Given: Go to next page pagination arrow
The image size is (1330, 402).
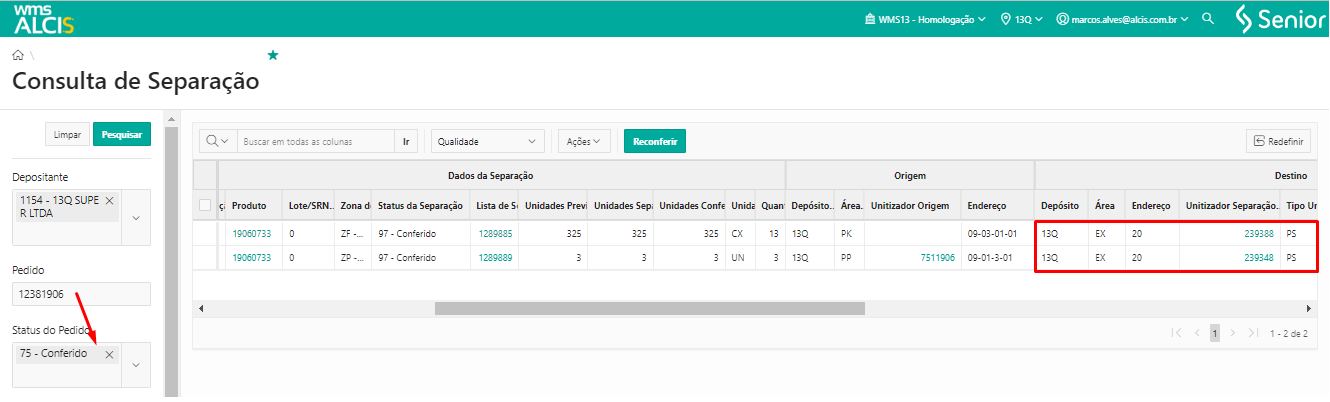Looking at the screenshot, I should click(1233, 333).
